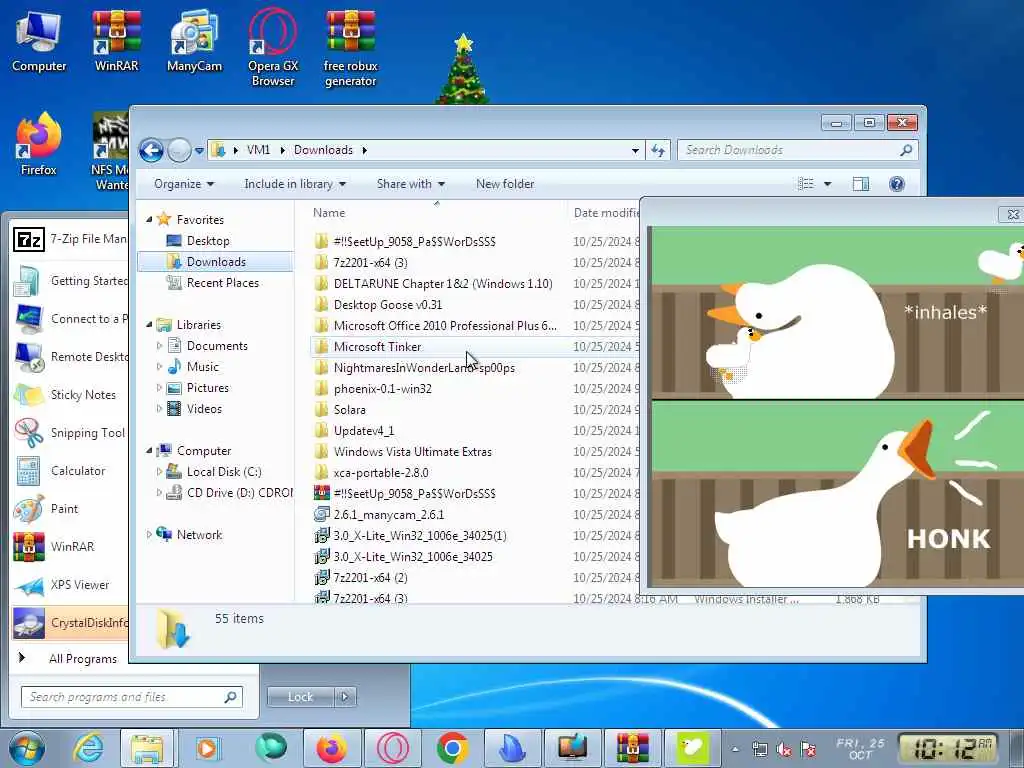Click muted volume tray icon
This screenshot has width=1024, height=768.
[784, 750]
